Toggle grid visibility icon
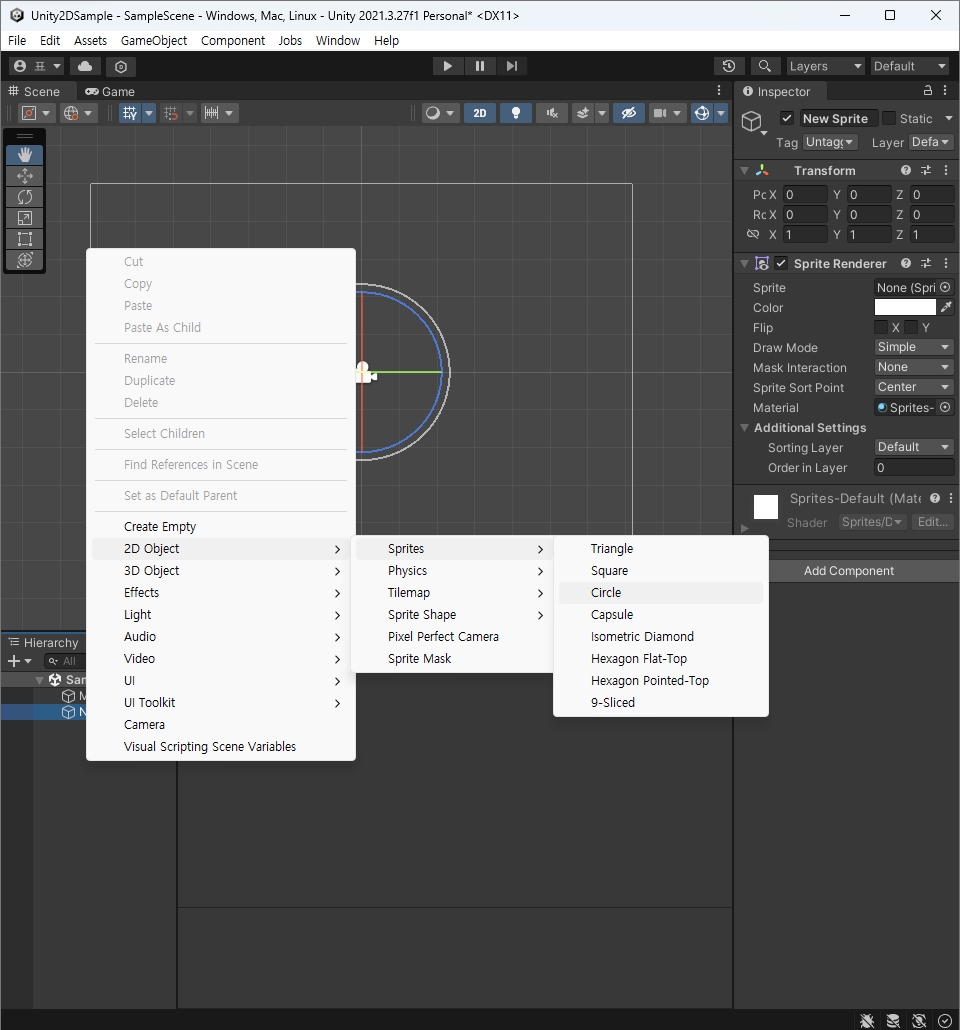 point(130,113)
